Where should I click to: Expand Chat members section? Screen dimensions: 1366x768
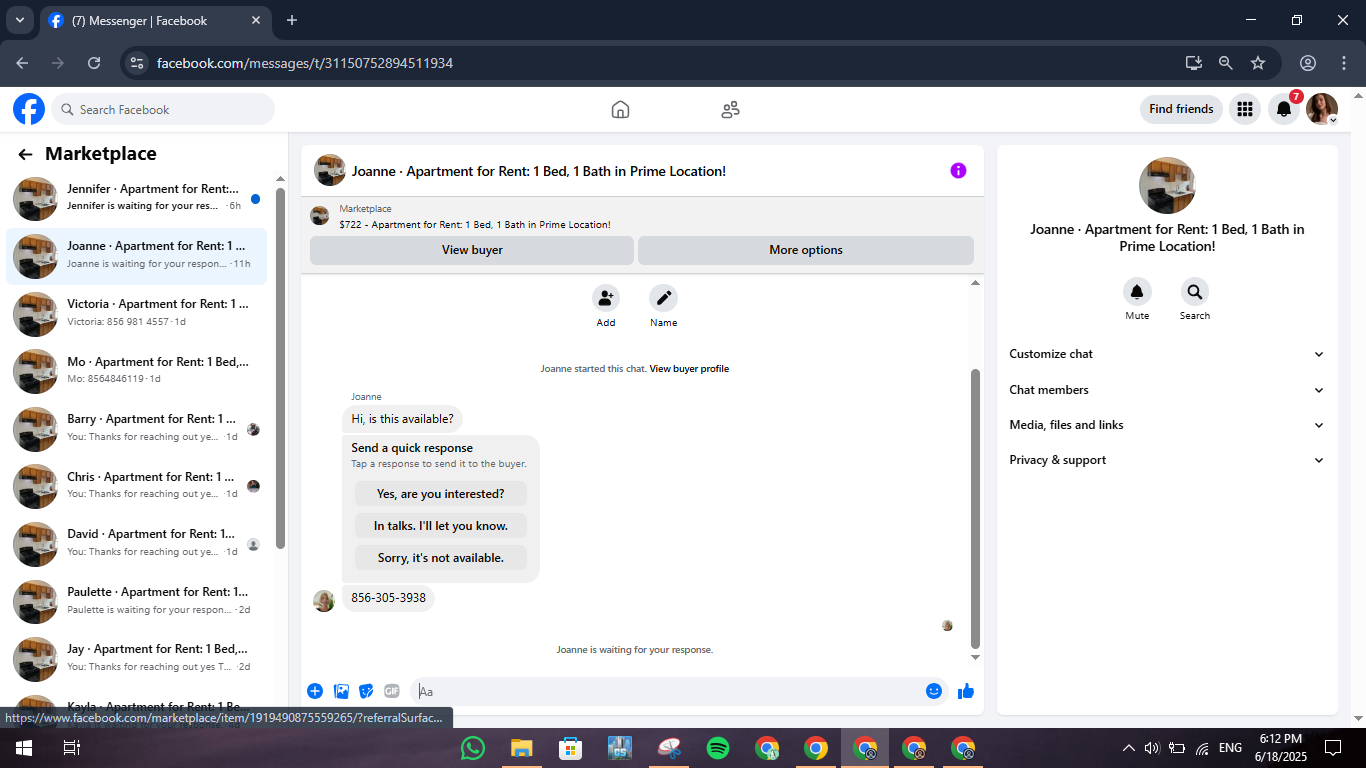point(1167,390)
